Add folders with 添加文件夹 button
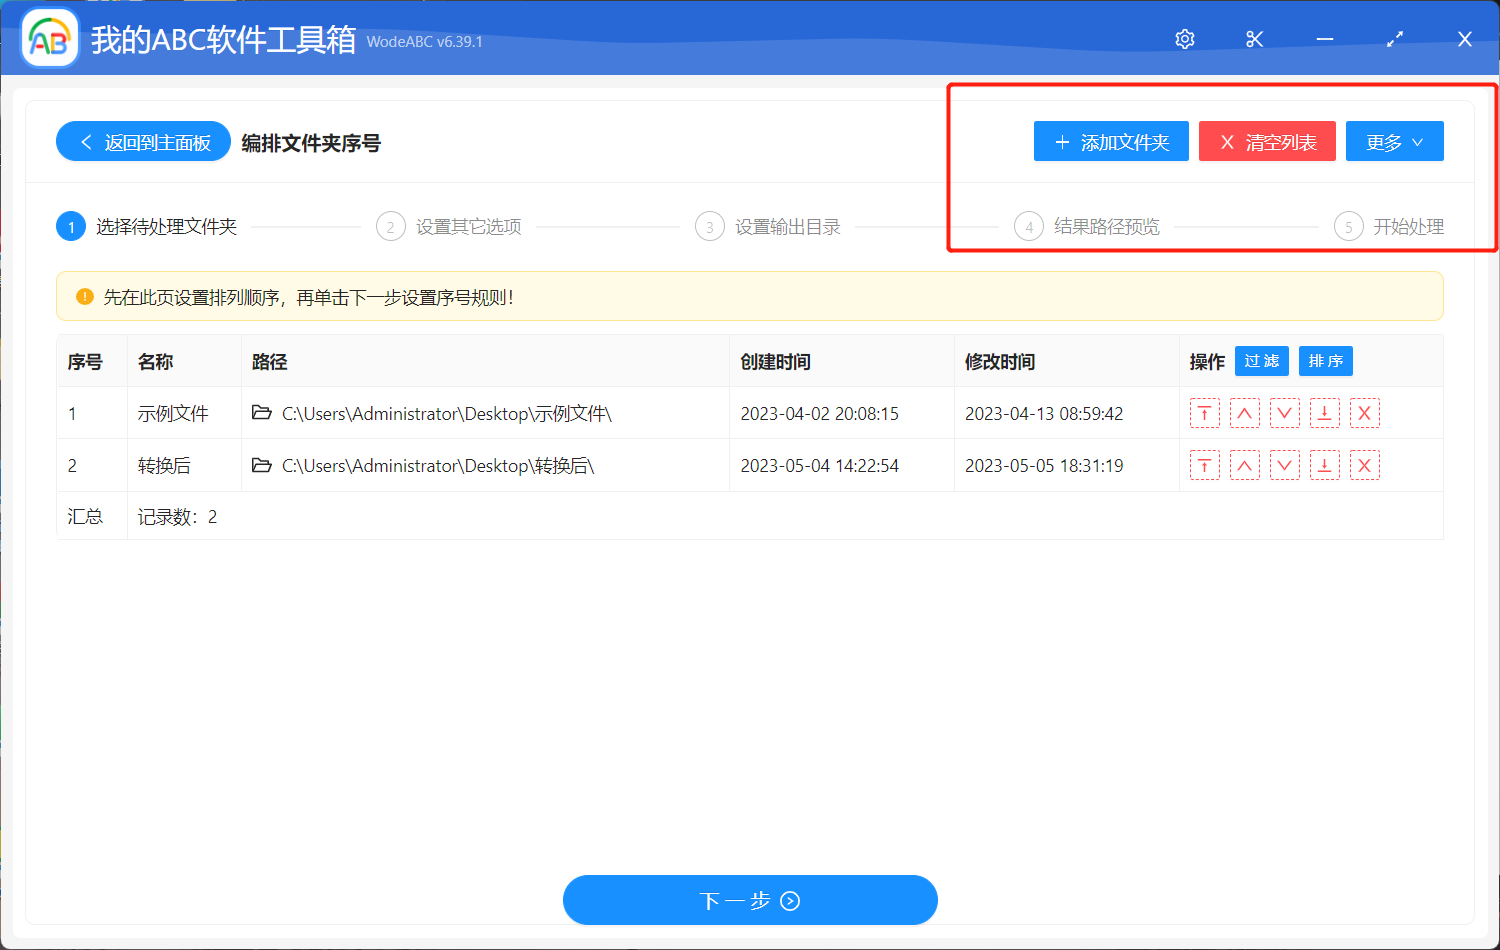The width and height of the screenshot is (1500, 950). point(1111,141)
